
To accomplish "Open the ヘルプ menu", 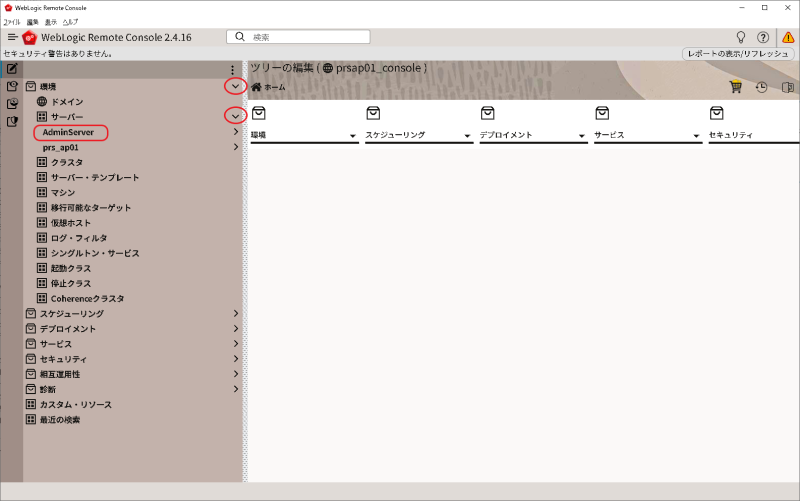I will tap(70, 22).
